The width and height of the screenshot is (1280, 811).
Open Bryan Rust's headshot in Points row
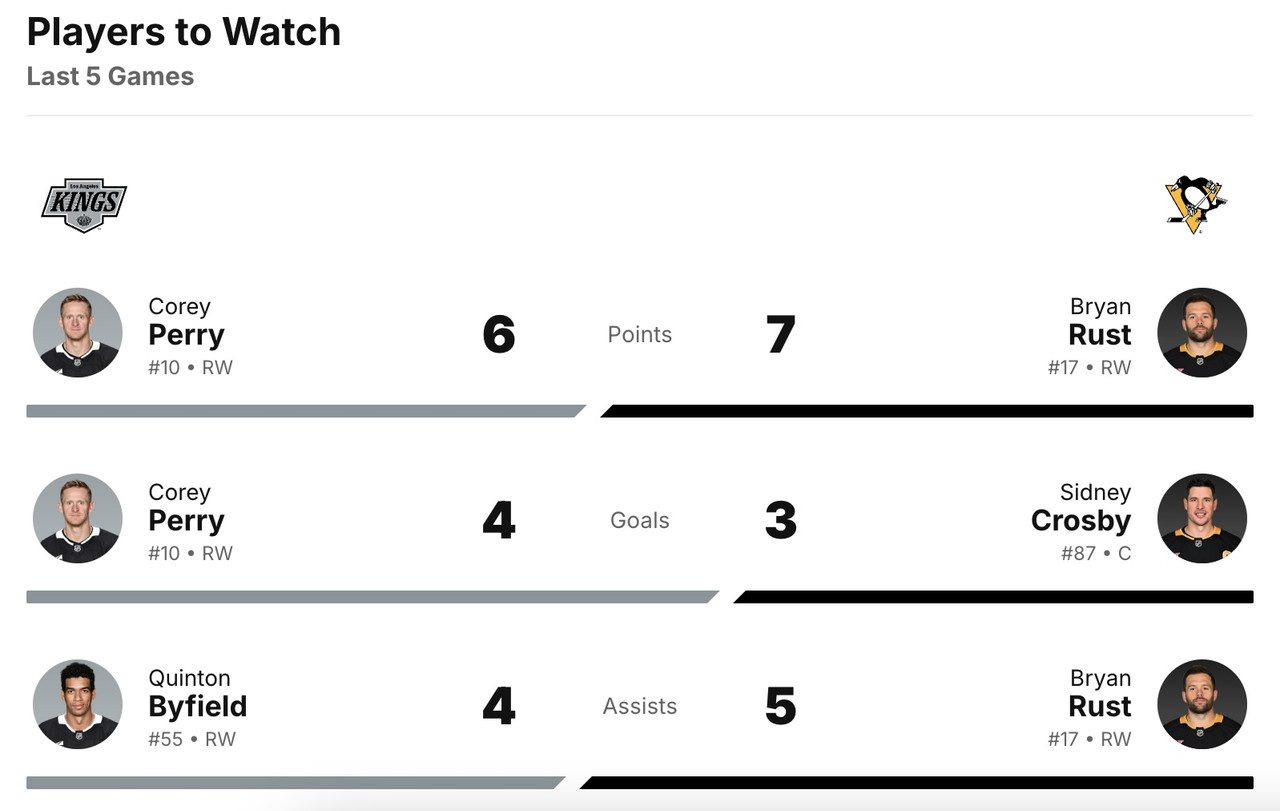click(x=1202, y=333)
